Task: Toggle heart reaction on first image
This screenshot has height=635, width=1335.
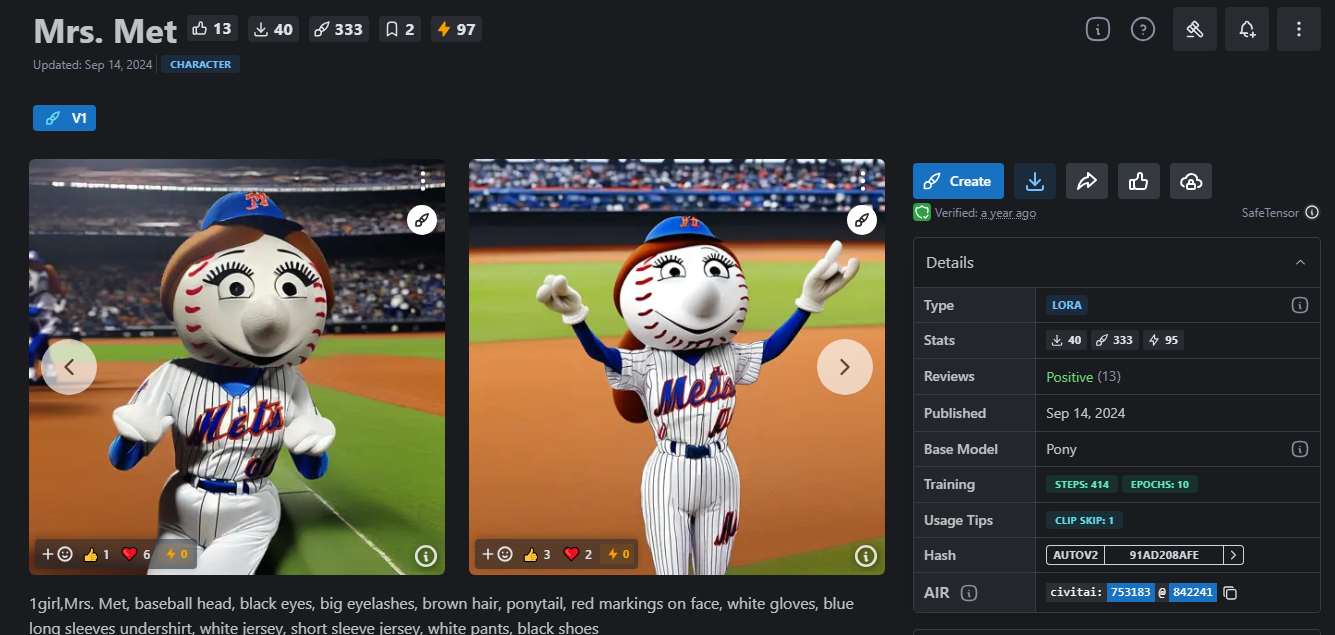Action: (135, 554)
